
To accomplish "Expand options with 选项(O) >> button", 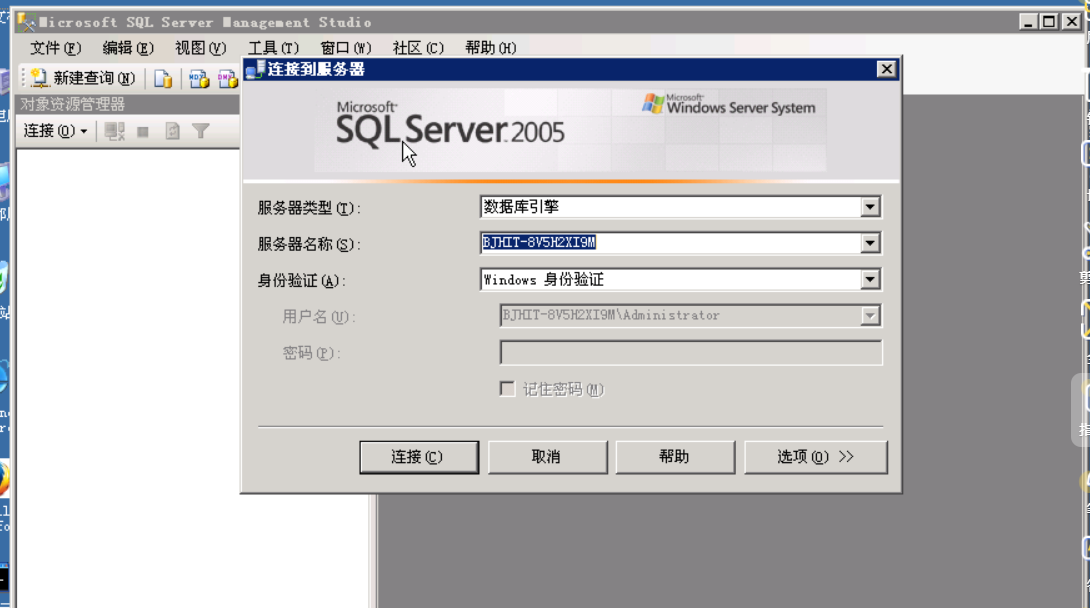I will click(x=815, y=457).
